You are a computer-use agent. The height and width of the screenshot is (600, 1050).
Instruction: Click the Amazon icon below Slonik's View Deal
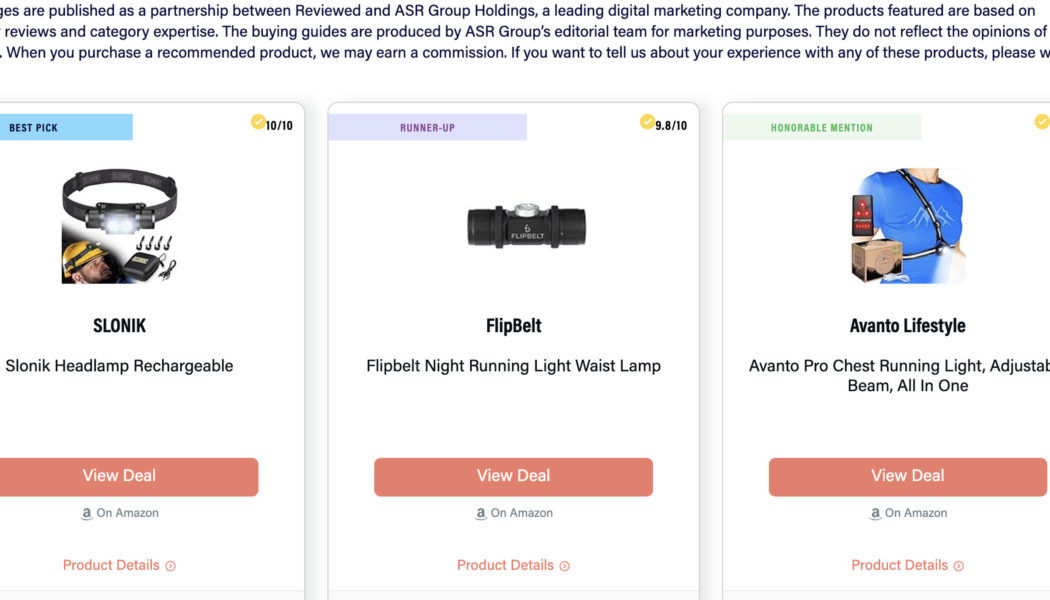(x=87, y=513)
